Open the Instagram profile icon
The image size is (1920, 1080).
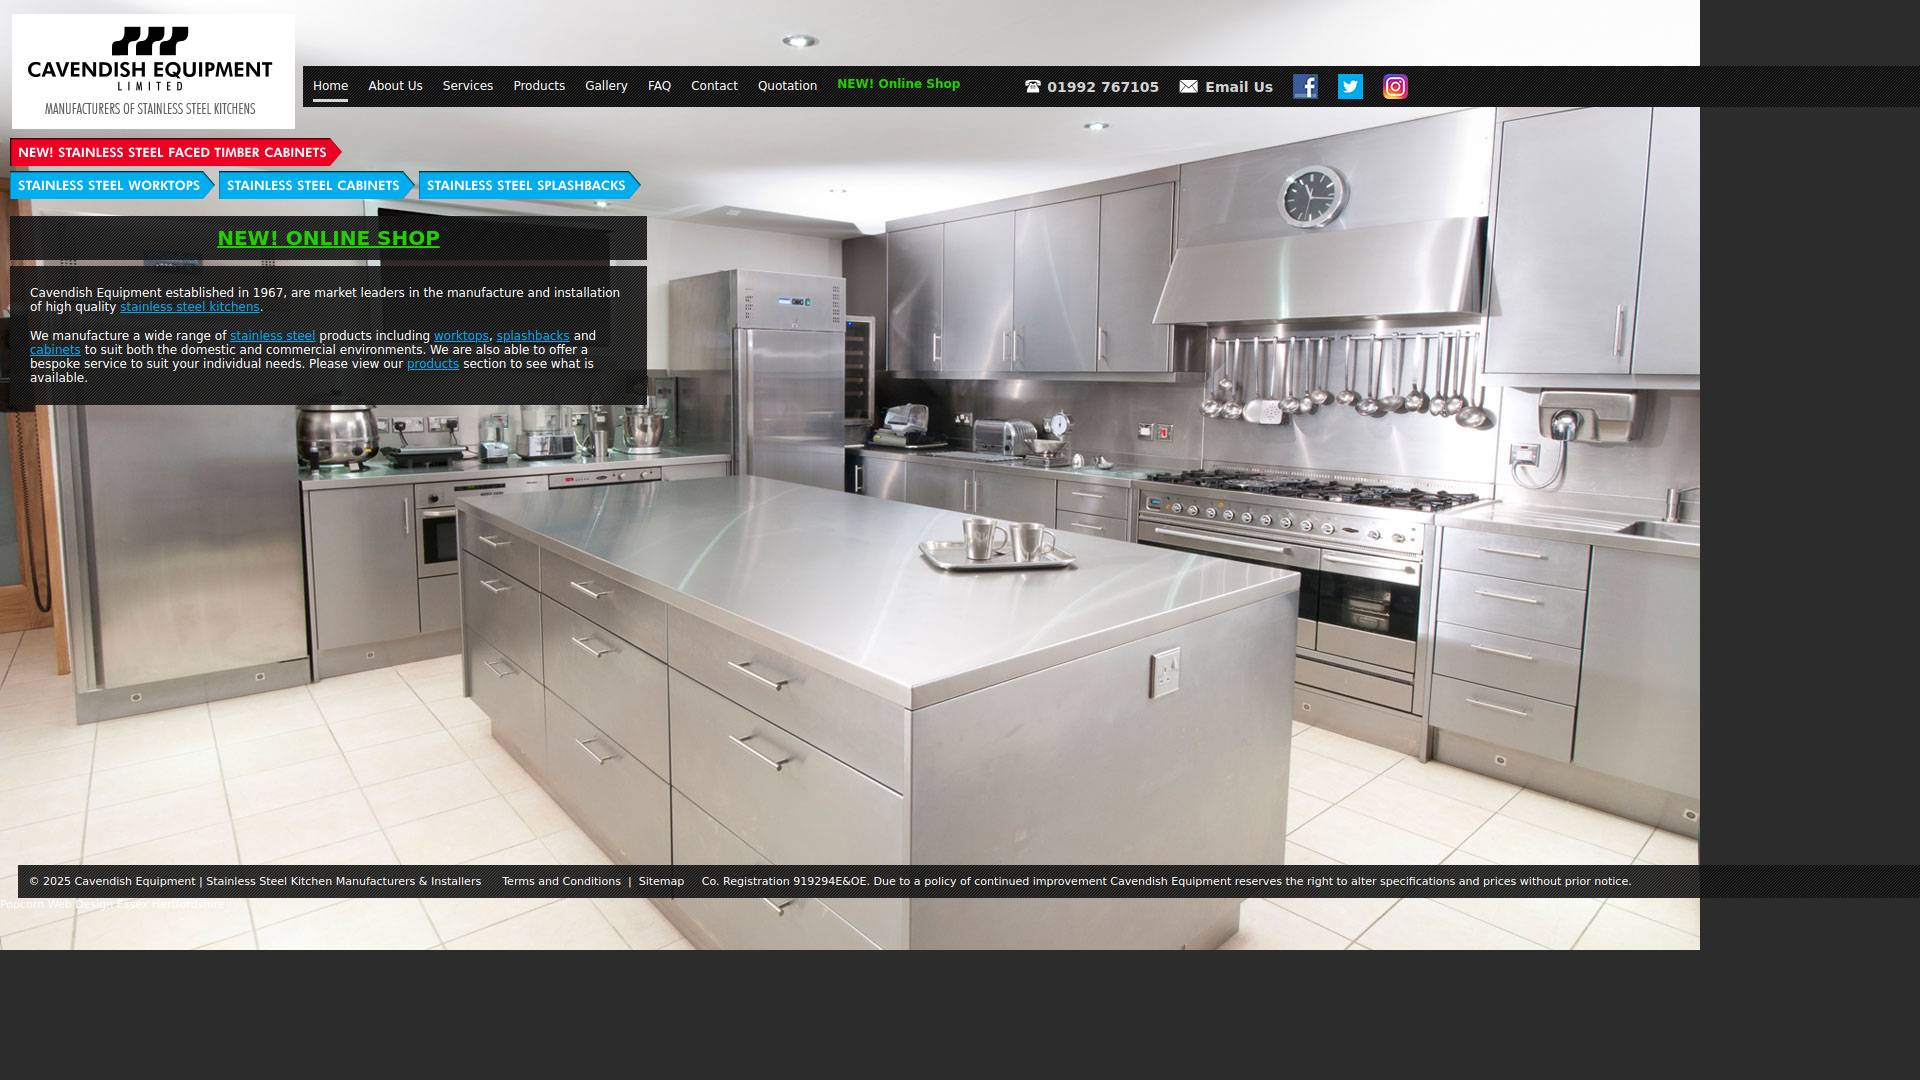tap(1395, 87)
